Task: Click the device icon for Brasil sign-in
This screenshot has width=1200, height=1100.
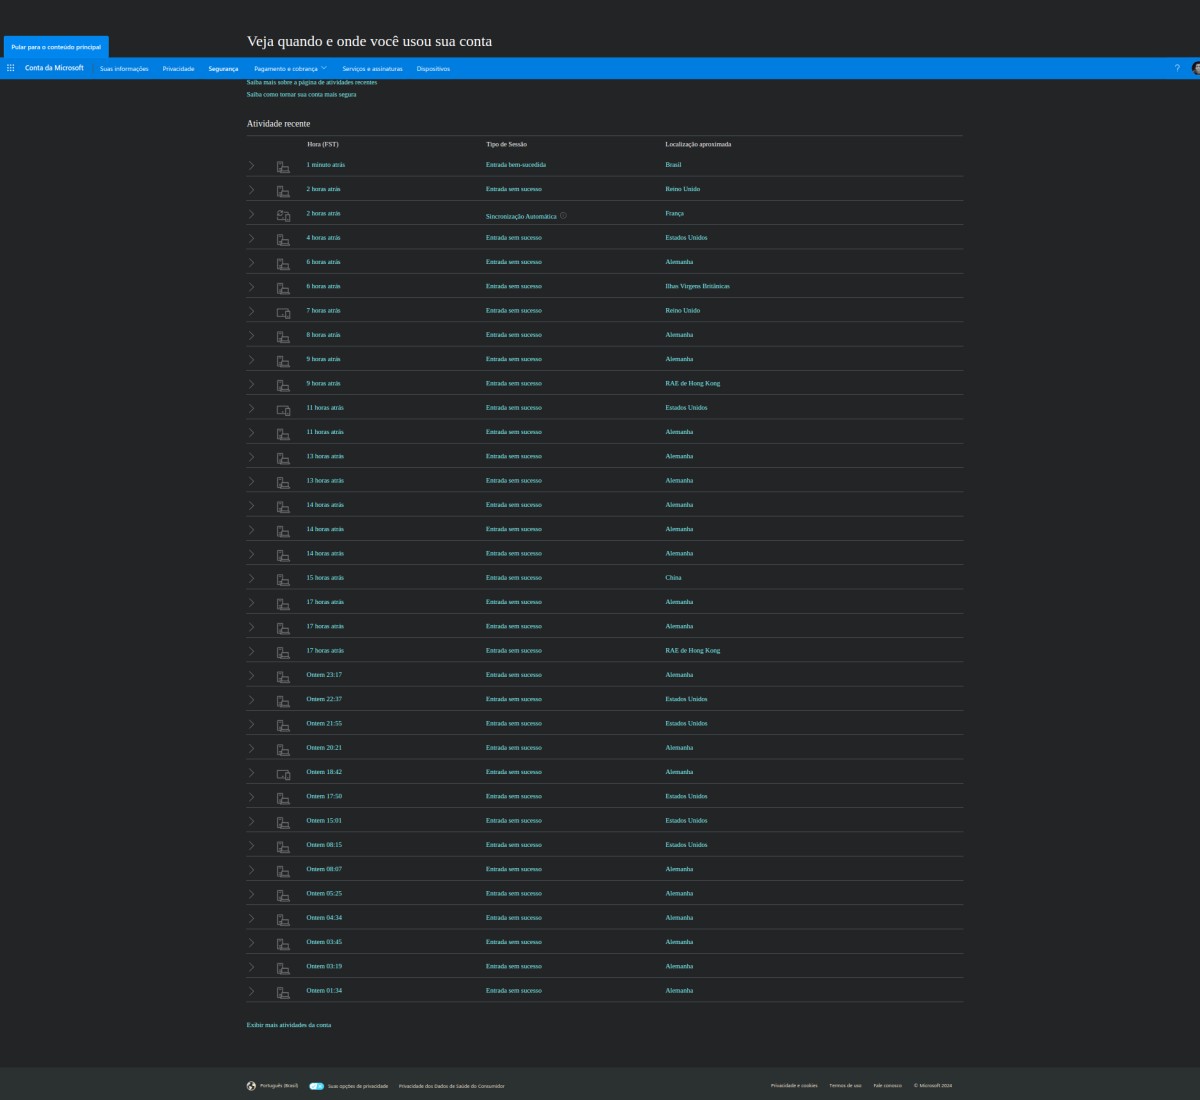Action: point(283,165)
